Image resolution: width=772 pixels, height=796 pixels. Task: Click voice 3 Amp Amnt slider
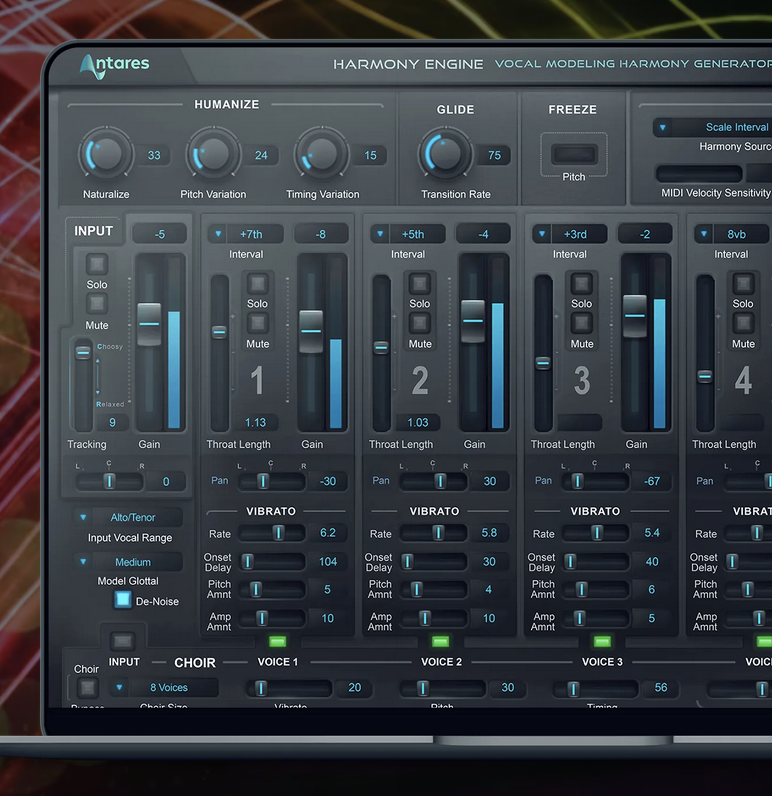tap(595, 618)
